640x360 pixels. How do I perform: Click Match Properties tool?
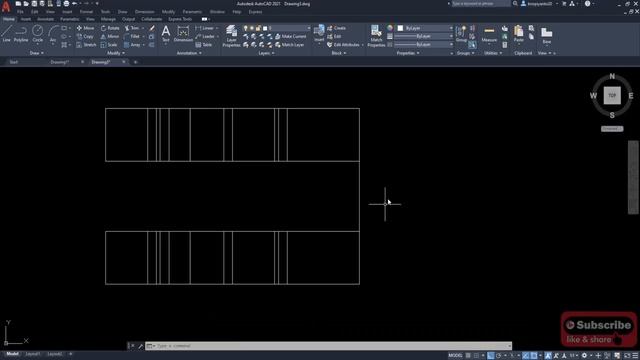click(376, 36)
